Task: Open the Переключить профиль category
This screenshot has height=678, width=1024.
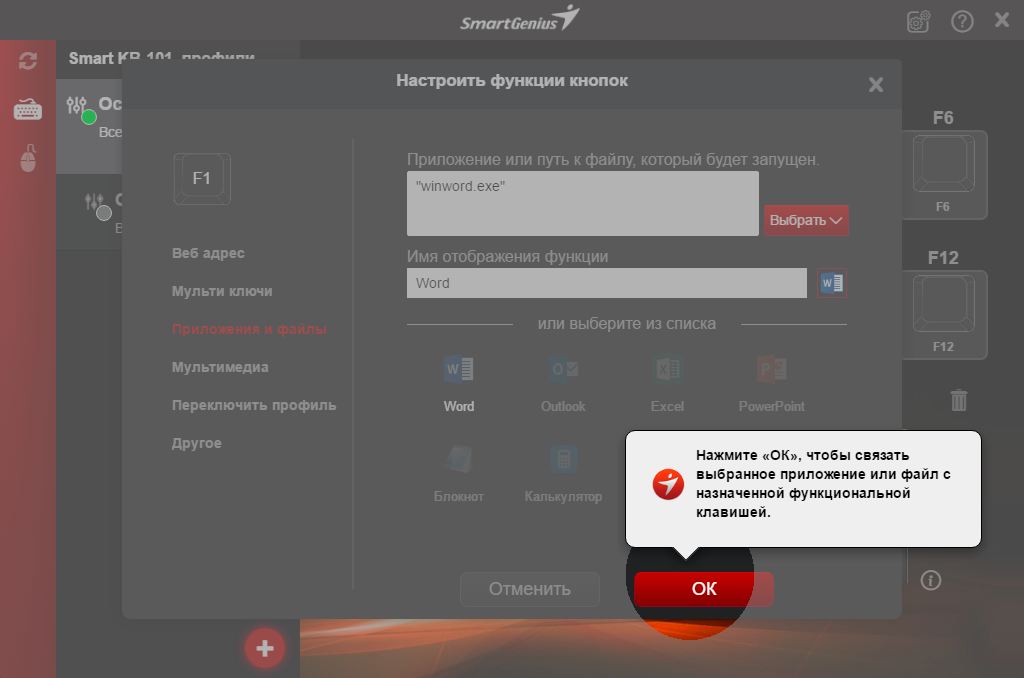Action: [254, 404]
